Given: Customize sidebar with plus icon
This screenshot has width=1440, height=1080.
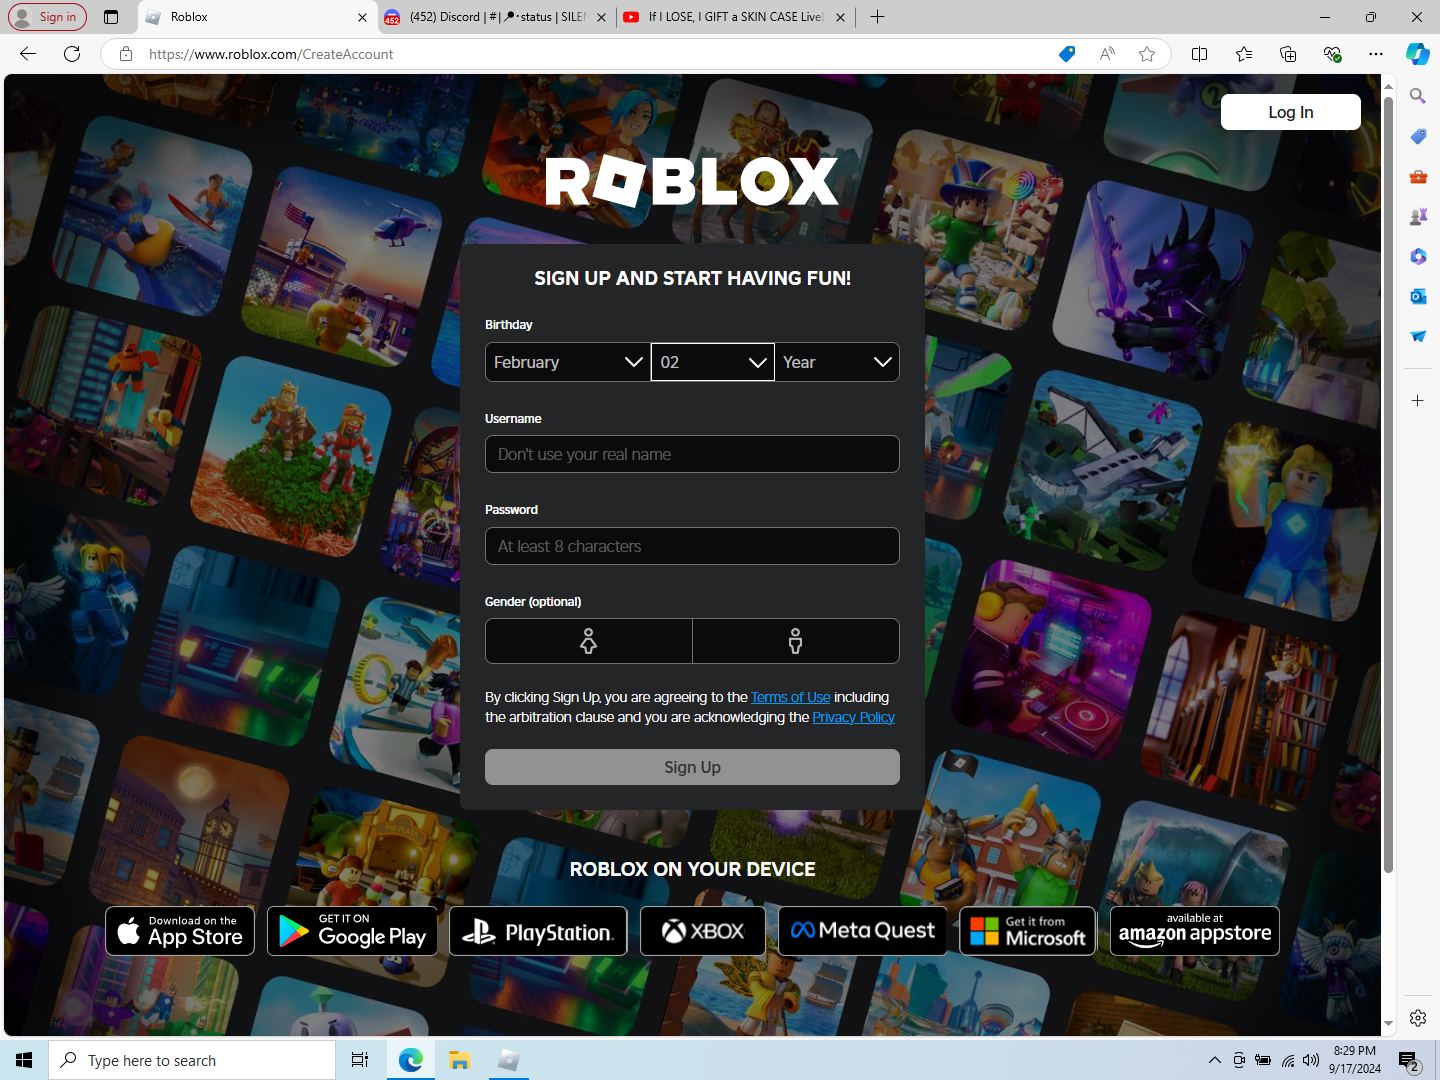Looking at the screenshot, I should click(1418, 400).
